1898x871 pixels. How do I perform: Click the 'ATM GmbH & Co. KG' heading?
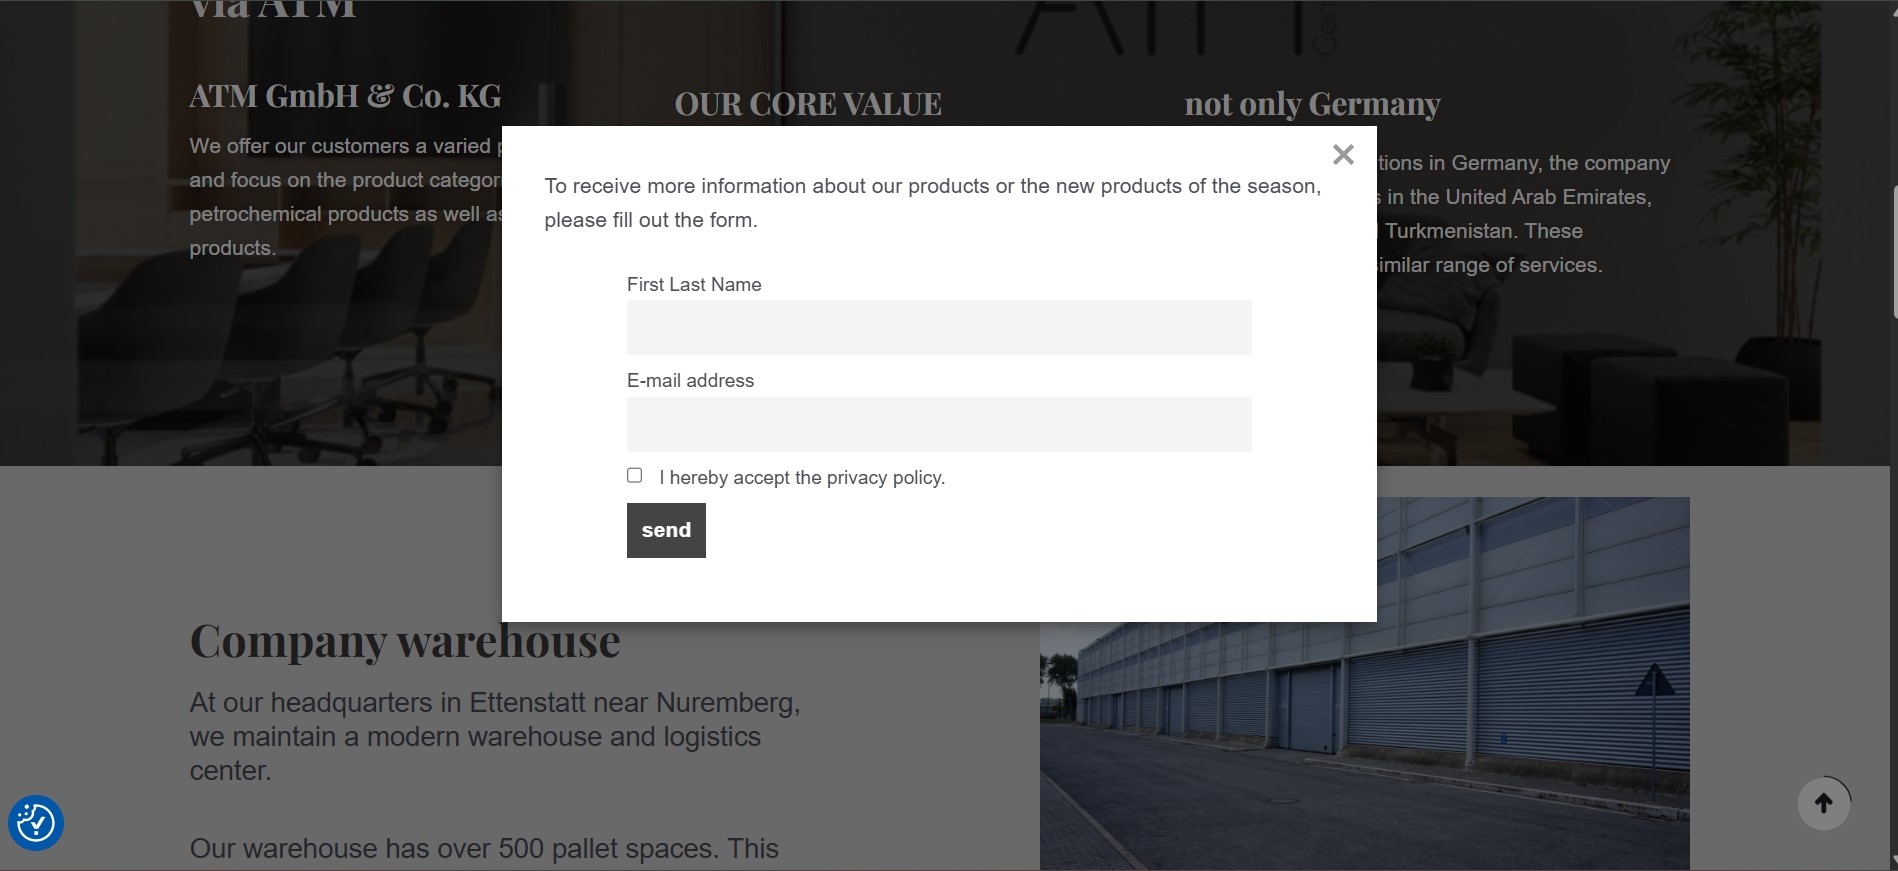[345, 96]
